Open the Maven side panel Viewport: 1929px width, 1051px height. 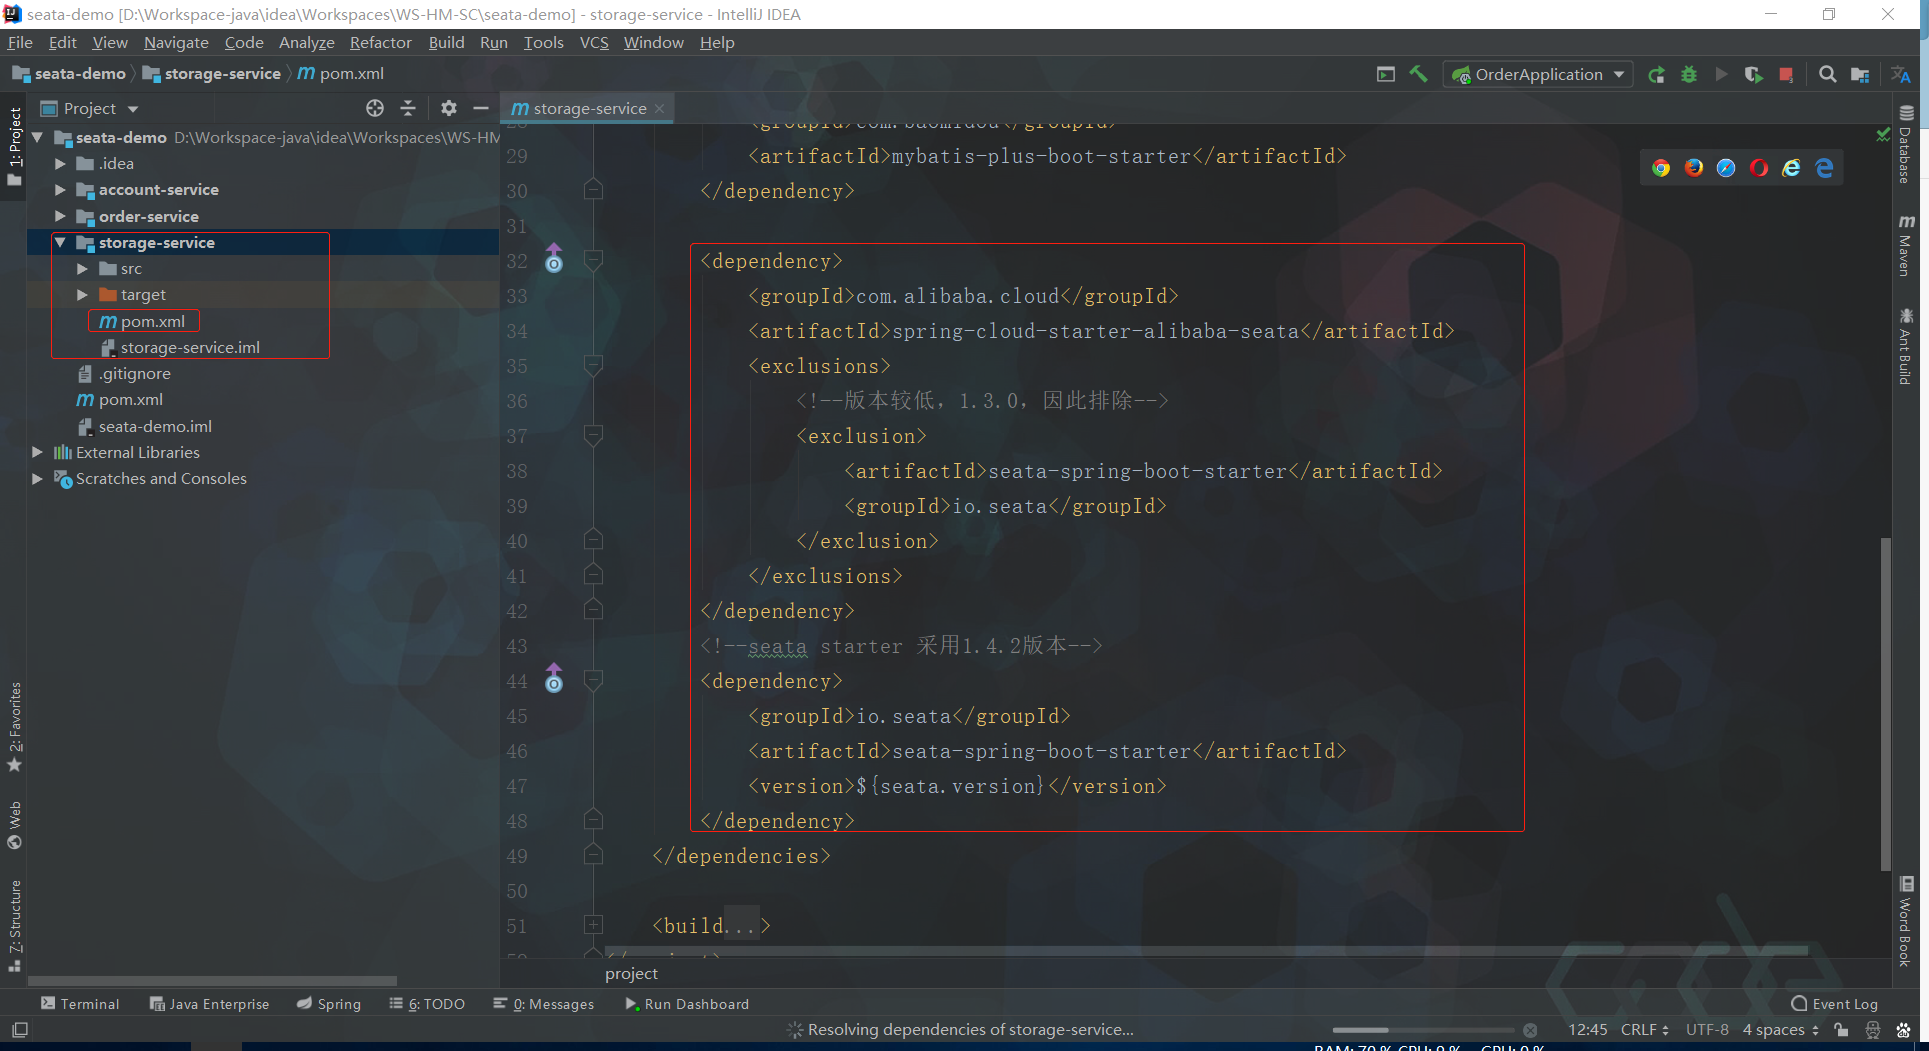click(x=1906, y=245)
